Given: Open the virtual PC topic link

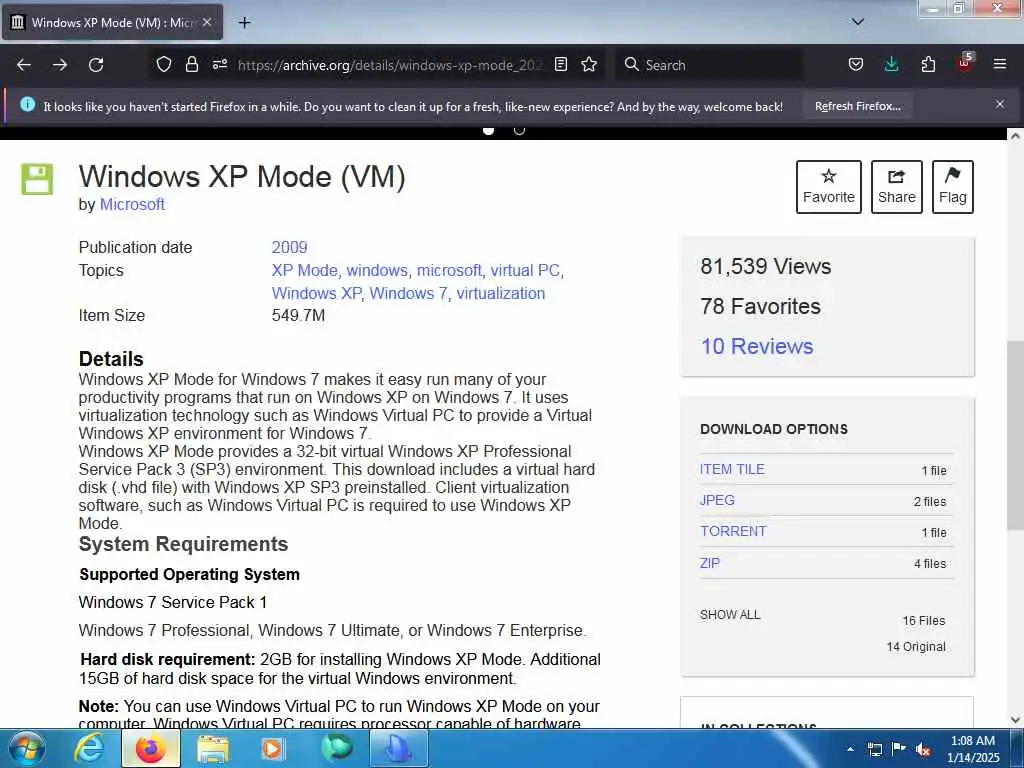Looking at the screenshot, I should pos(525,270).
